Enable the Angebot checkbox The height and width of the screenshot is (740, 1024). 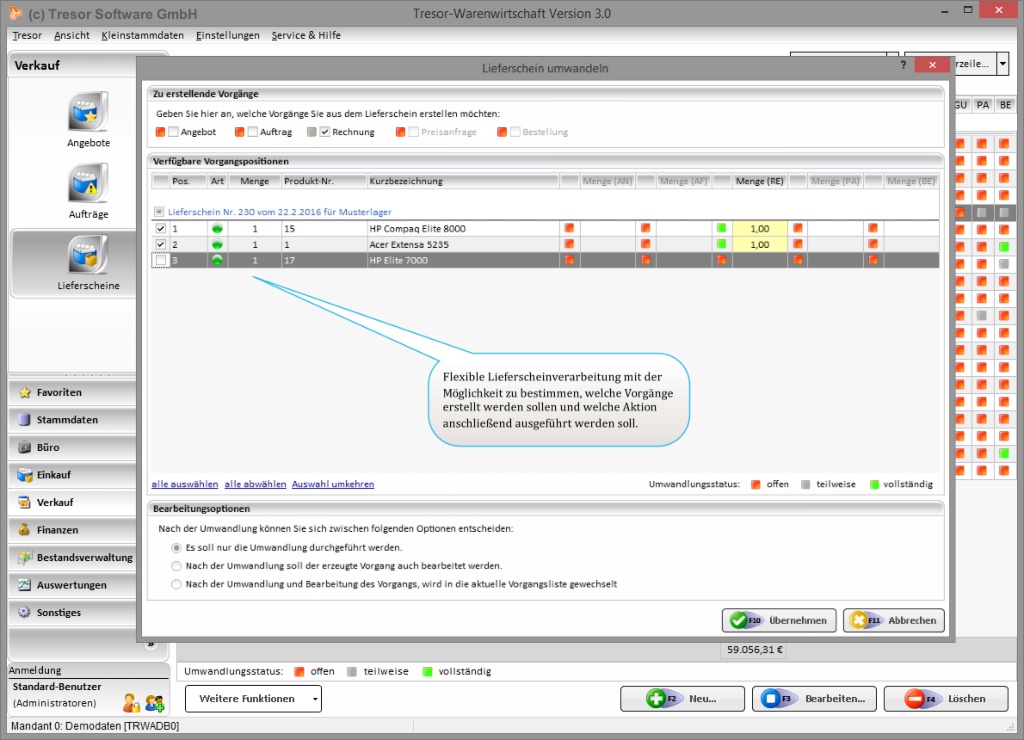click(x=174, y=132)
